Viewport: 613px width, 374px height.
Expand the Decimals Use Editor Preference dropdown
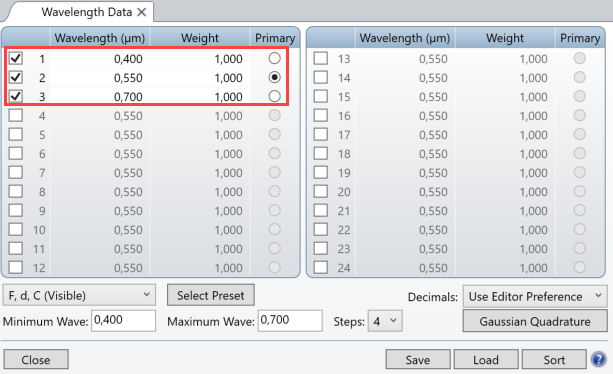[x=535, y=296]
